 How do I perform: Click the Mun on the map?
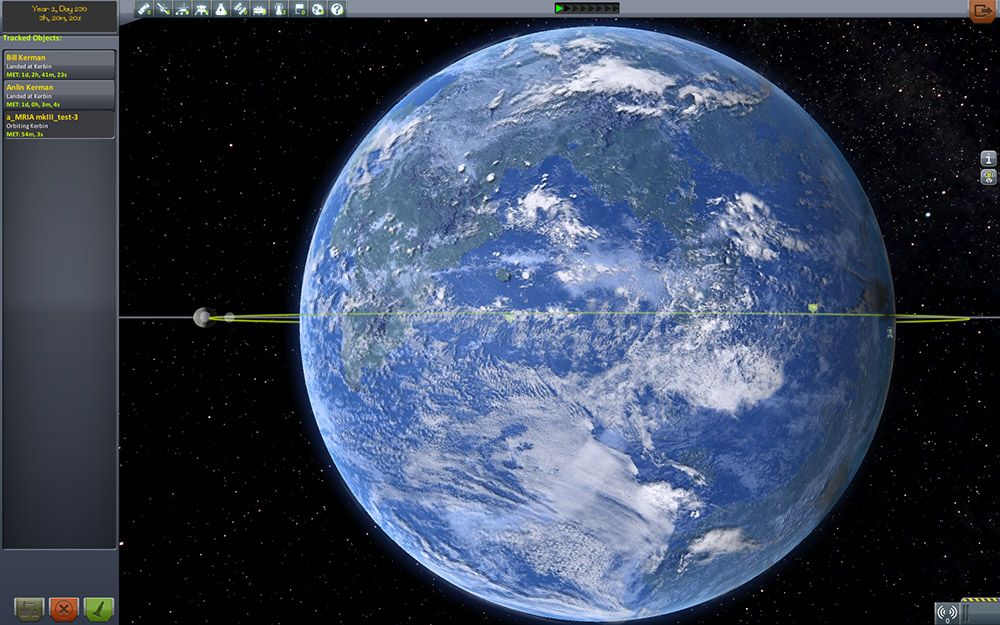pos(203,317)
